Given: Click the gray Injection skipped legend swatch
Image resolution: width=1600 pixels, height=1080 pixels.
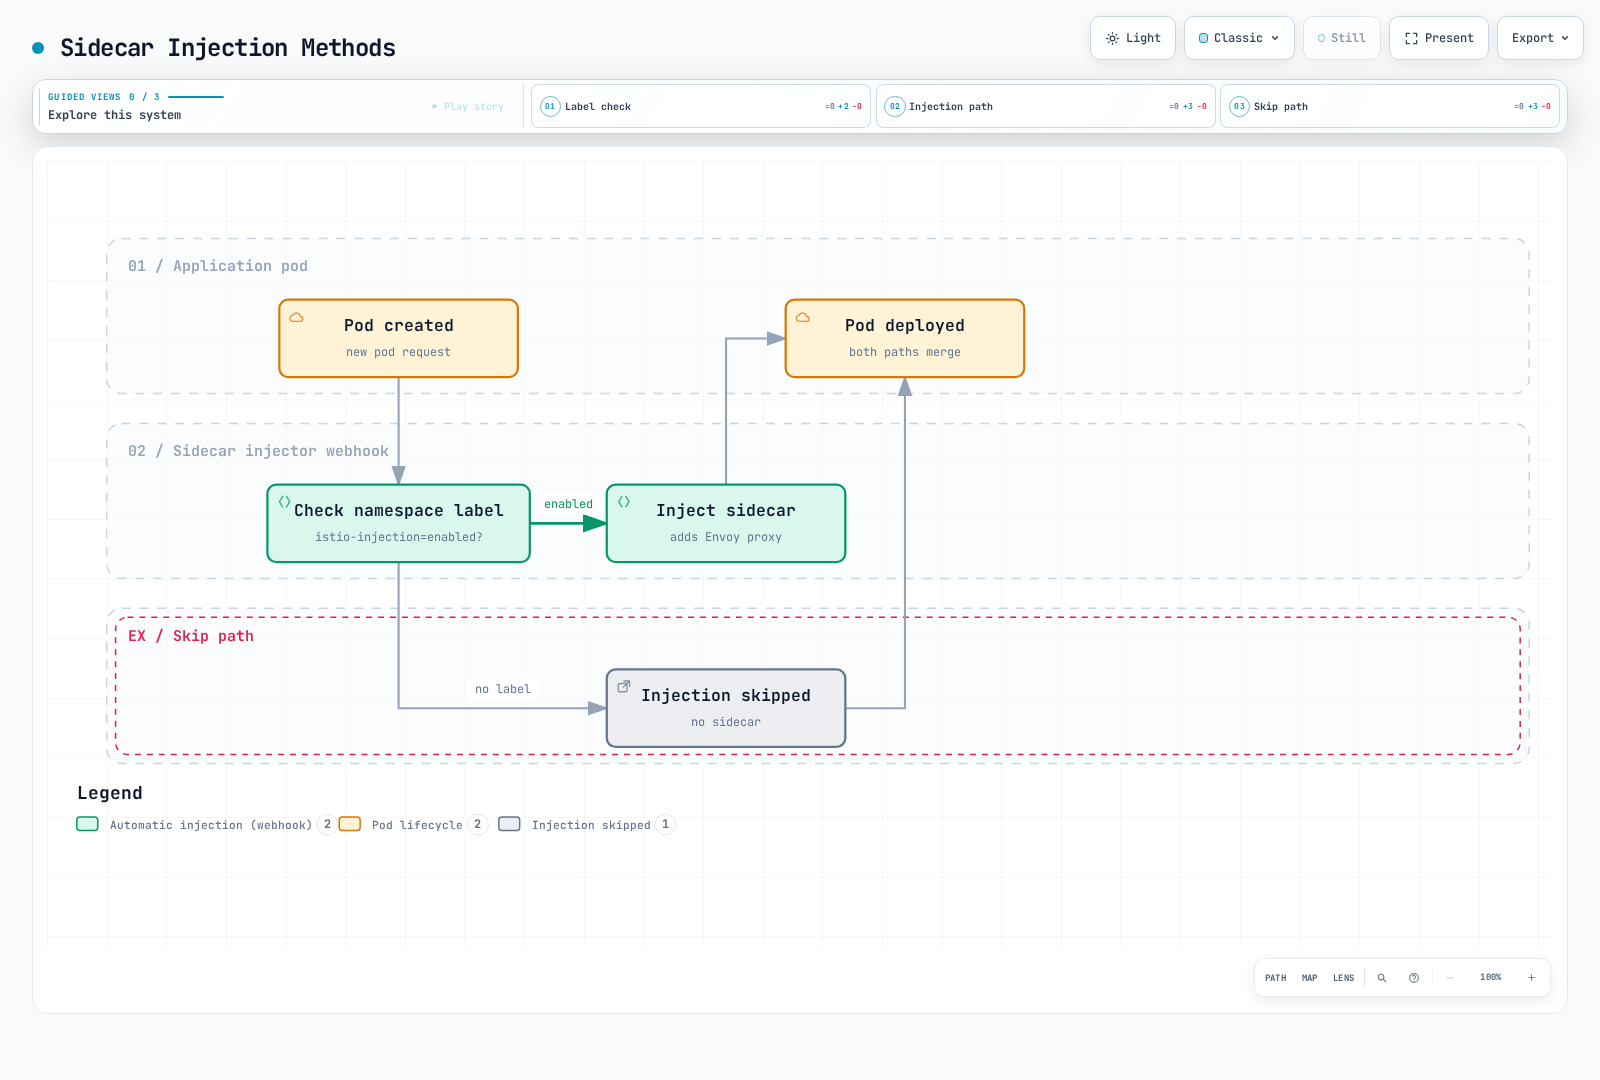Looking at the screenshot, I should [x=510, y=824].
